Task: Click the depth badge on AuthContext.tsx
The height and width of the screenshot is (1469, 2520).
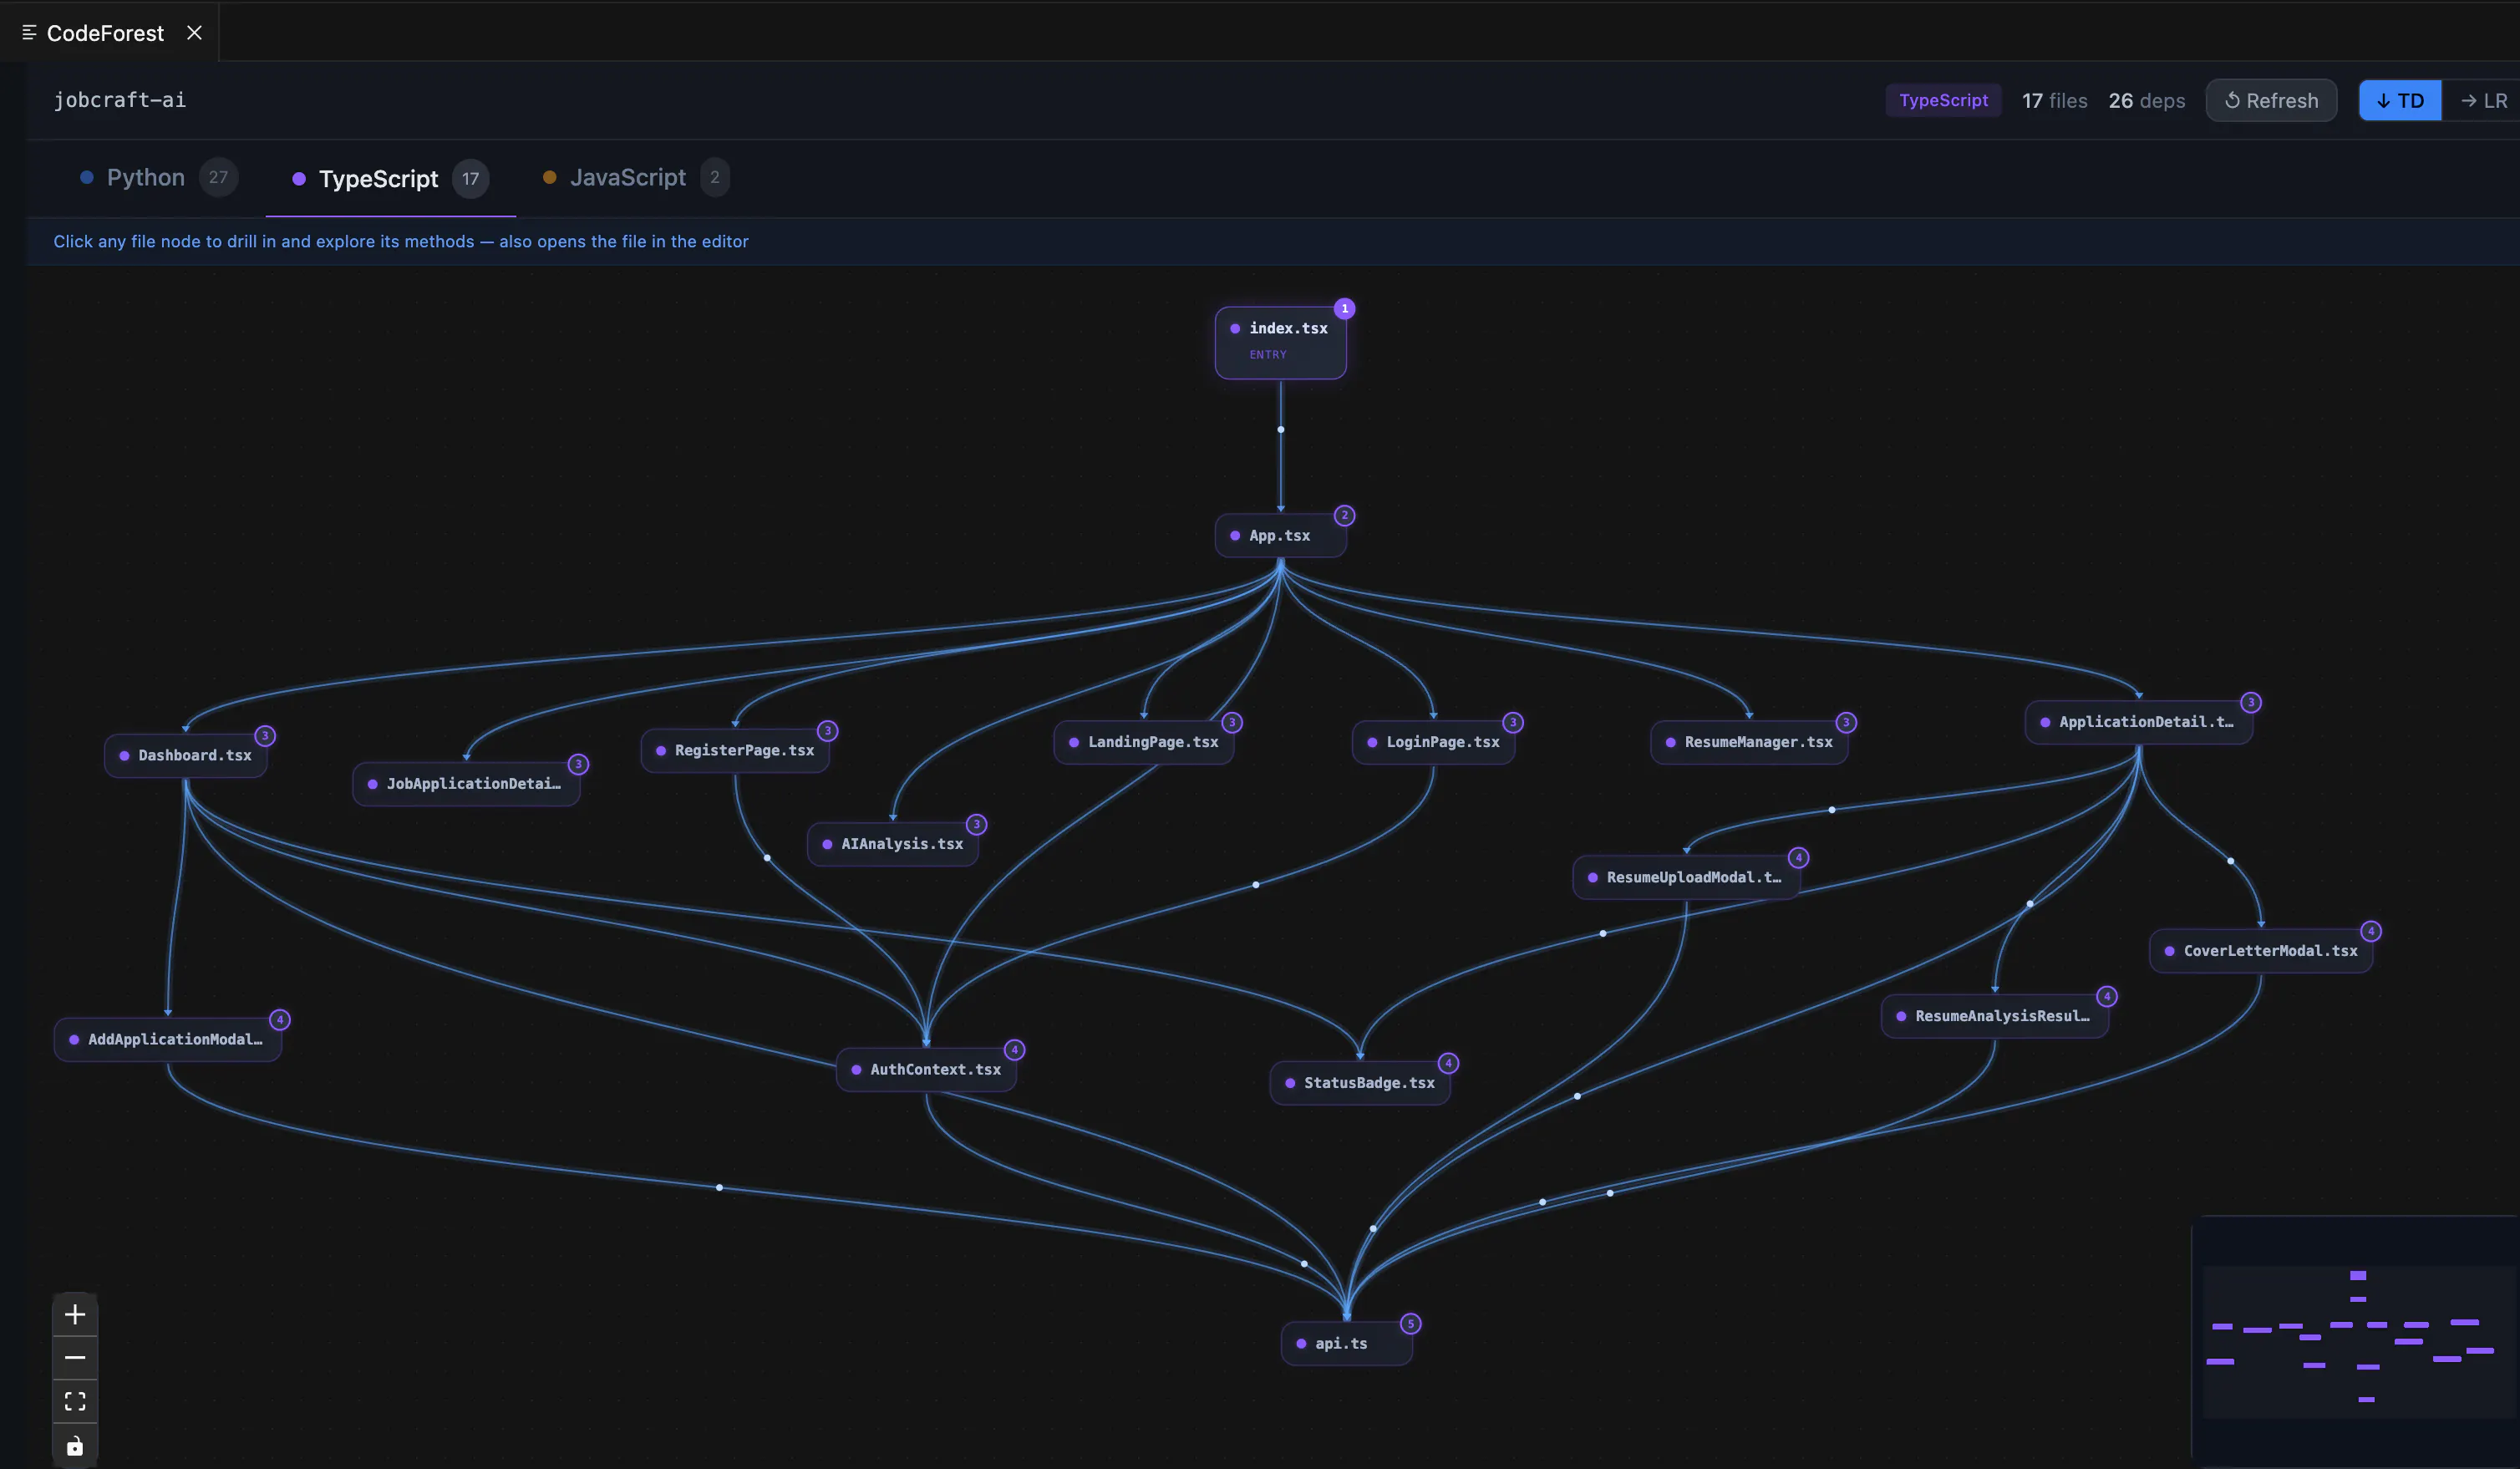Action: point(1014,1050)
